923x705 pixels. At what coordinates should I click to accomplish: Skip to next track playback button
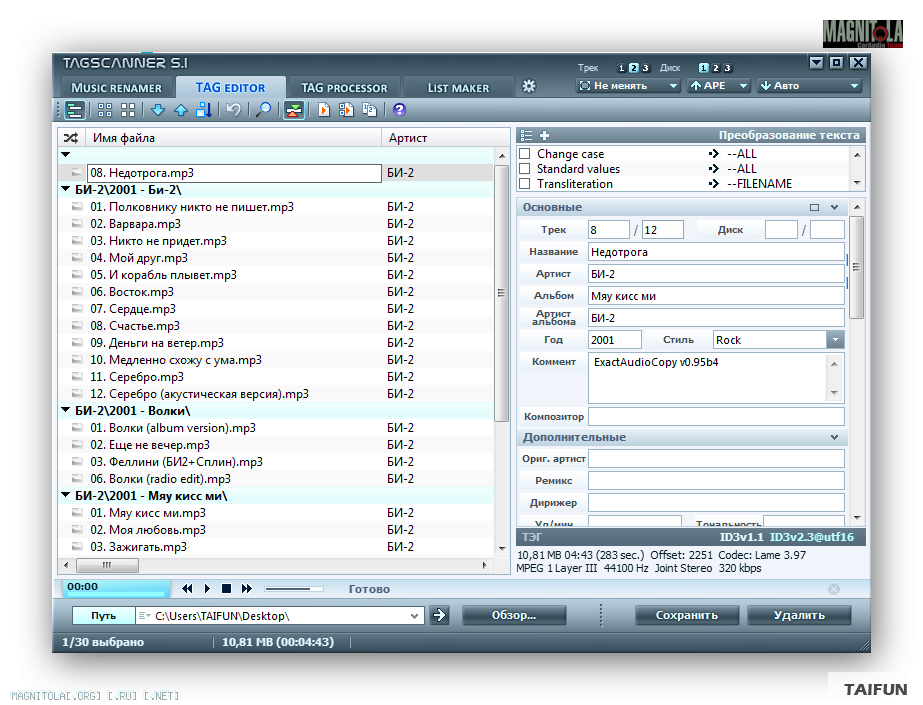[x=247, y=588]
